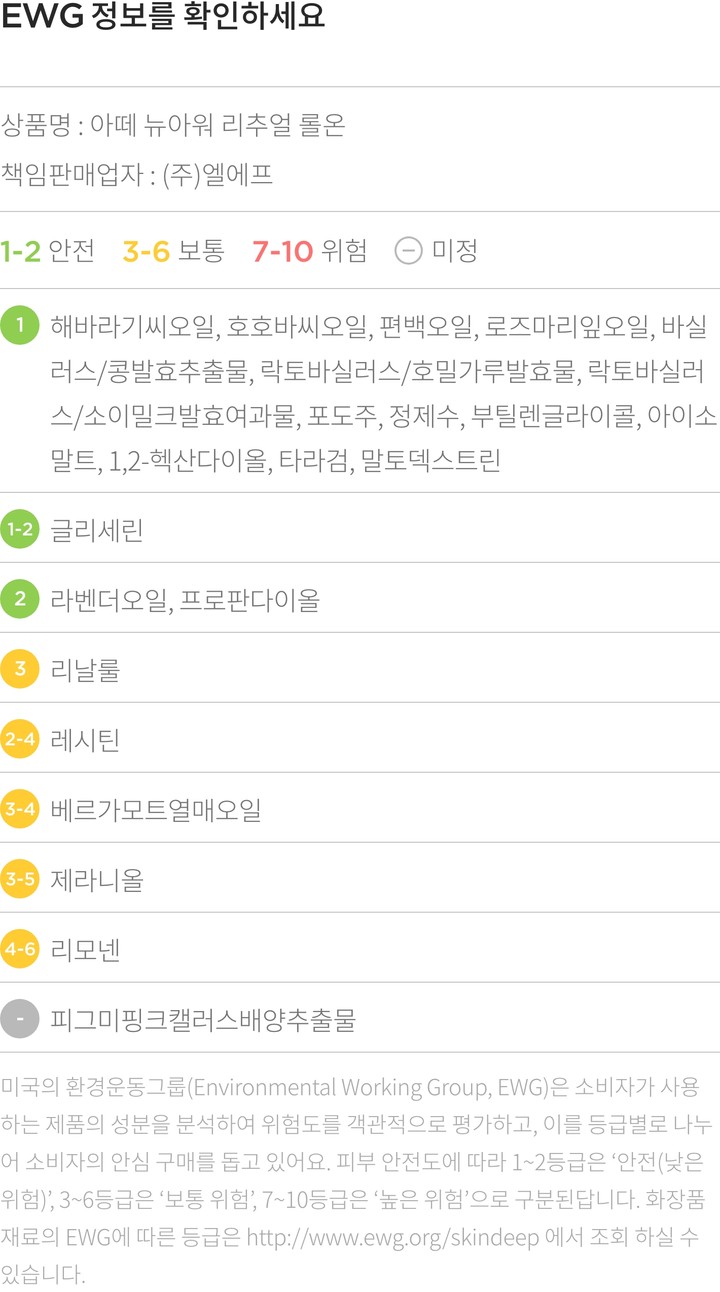Click the yellow grade 3 badge beside 리날룰
This screenshot has width=720, height=1292.
click(x=20, y=670)
